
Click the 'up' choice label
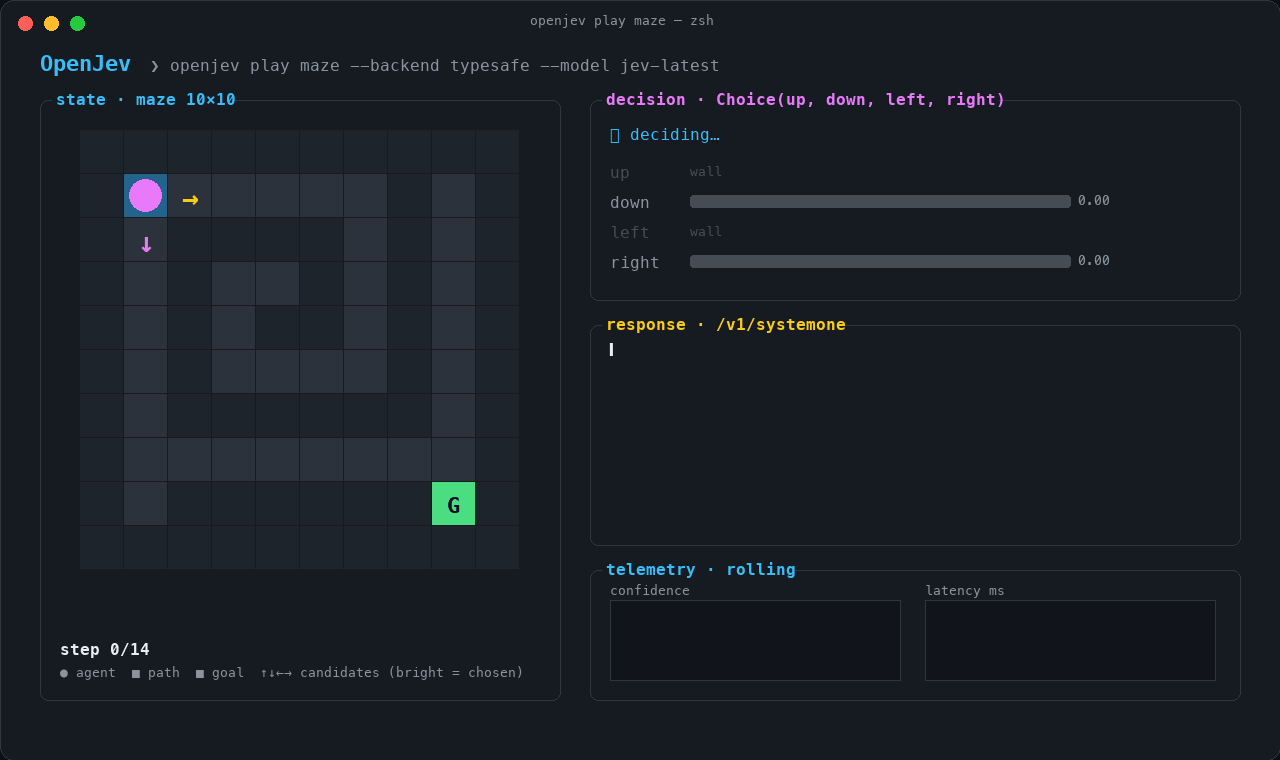[x=620, y=173]
